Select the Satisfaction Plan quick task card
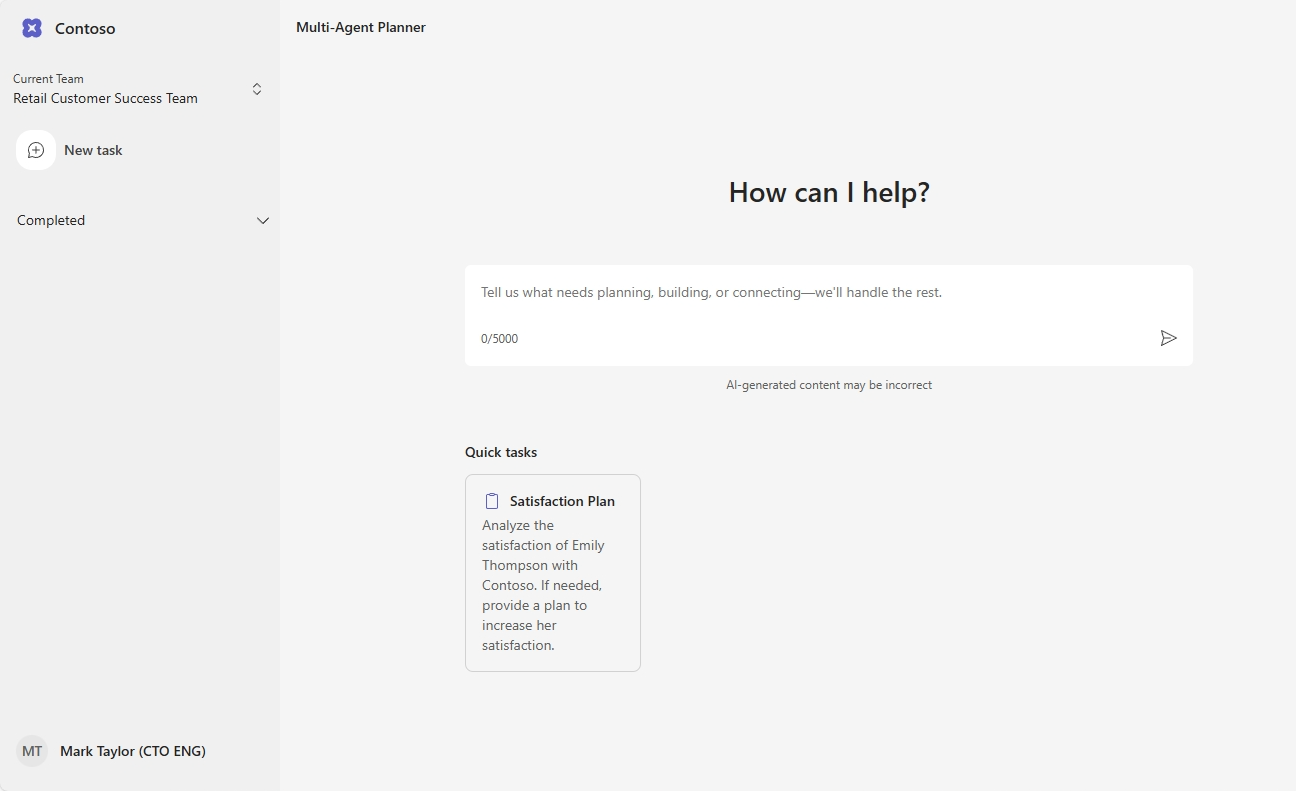The width and height of the screenshot is (1296, 791). pos(553,573)
